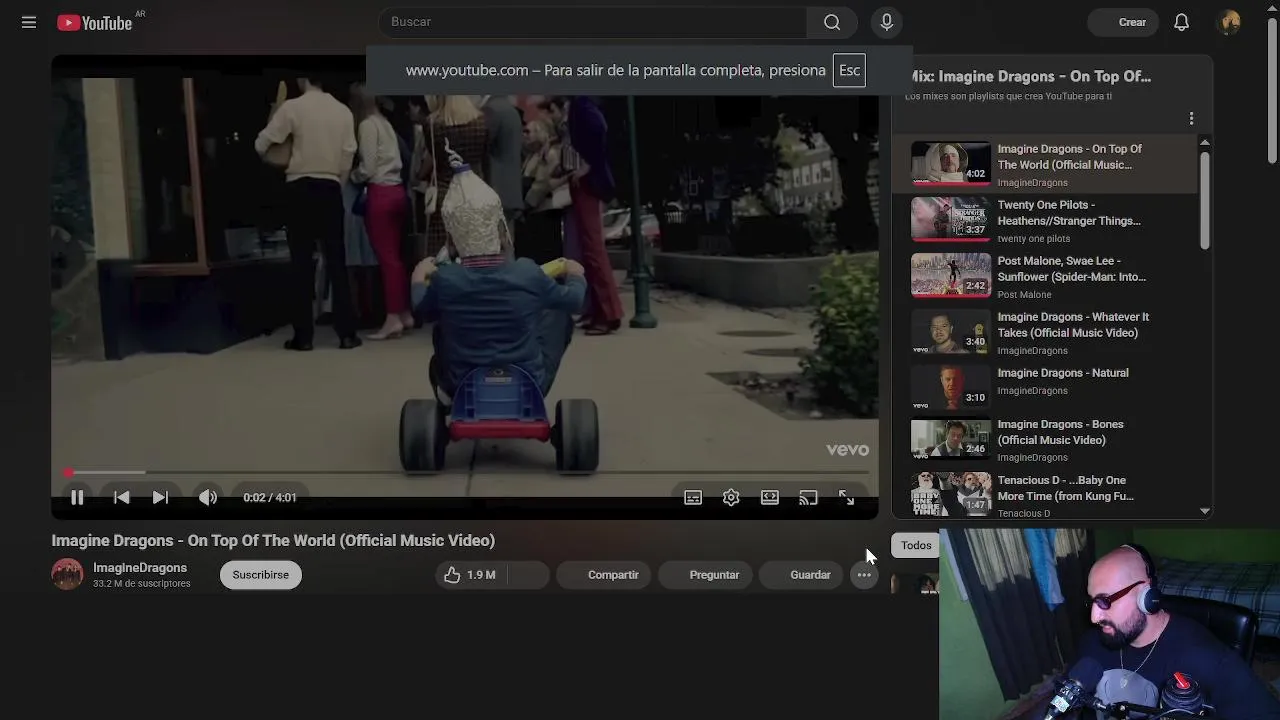Click playlist scrollbar up arrow
1280x720 pixels.
[x=1205, y=142]
